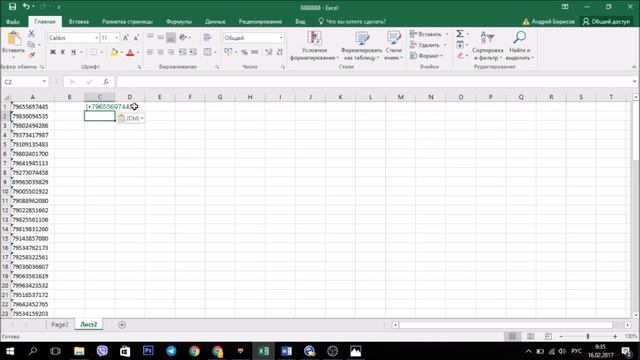Open Стили ячеек cell styles dropdown
This screenshot has width=640, height=360.
pyautogui.click(x=393, y=46)
